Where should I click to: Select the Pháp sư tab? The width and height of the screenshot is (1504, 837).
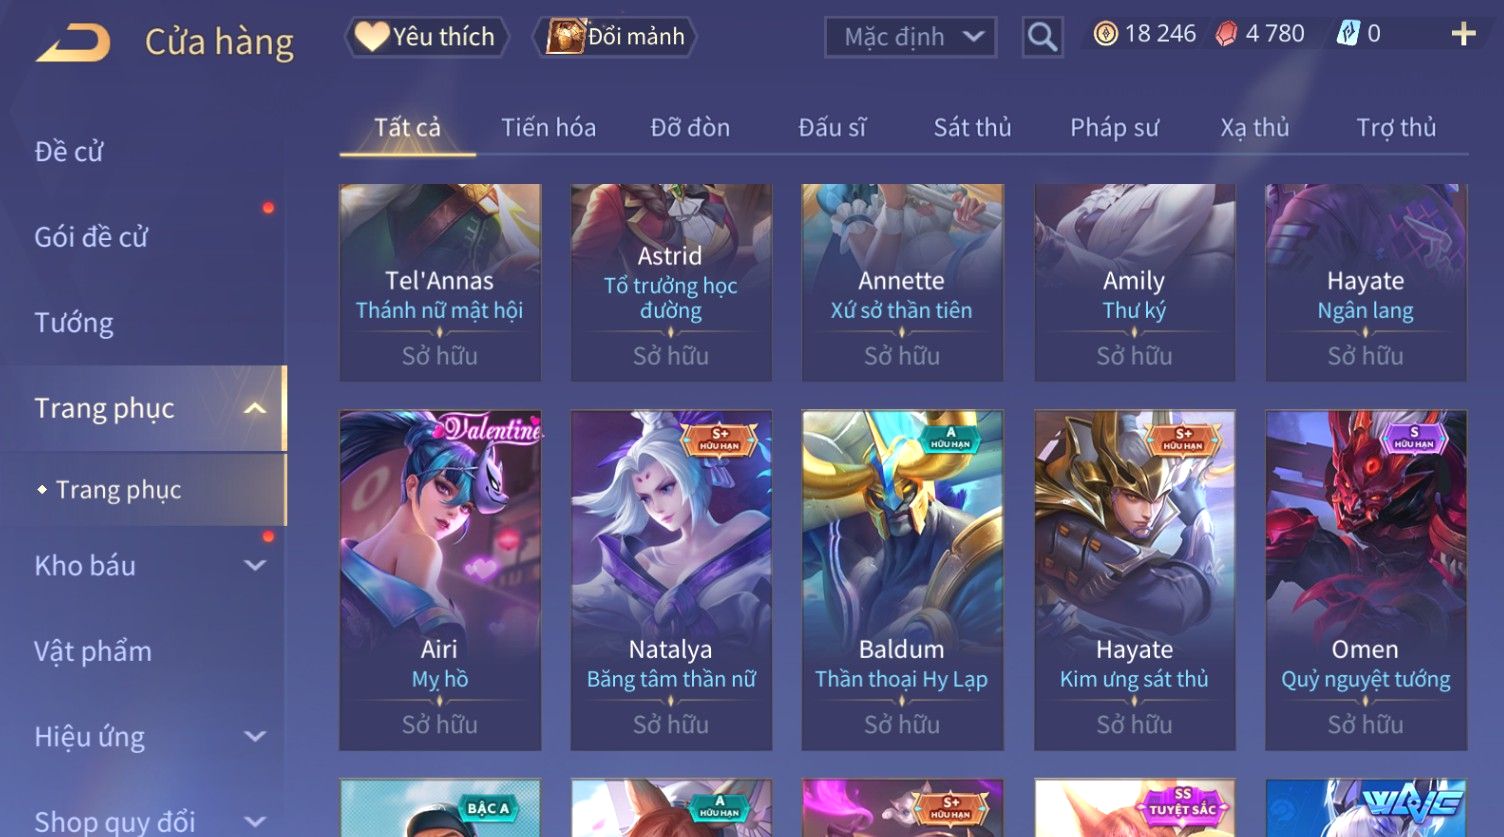coord(1114,128)
